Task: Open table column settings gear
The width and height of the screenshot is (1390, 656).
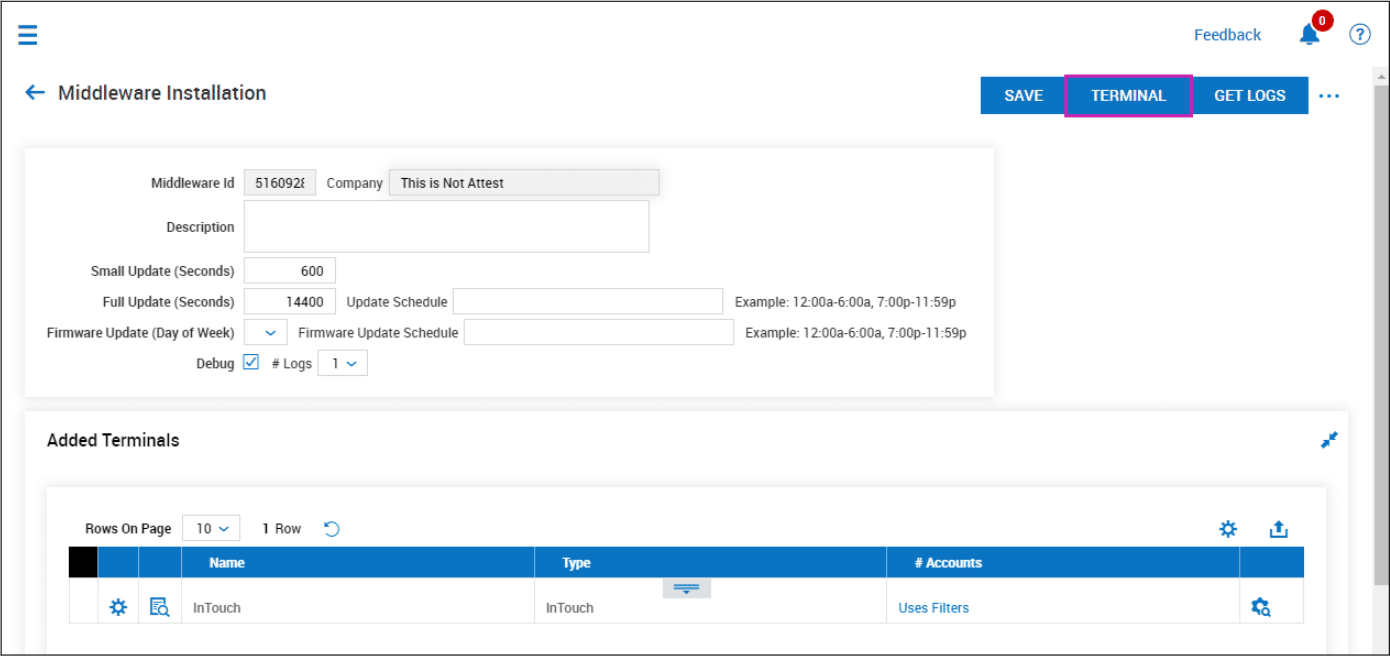Action: coord(1228,529)
